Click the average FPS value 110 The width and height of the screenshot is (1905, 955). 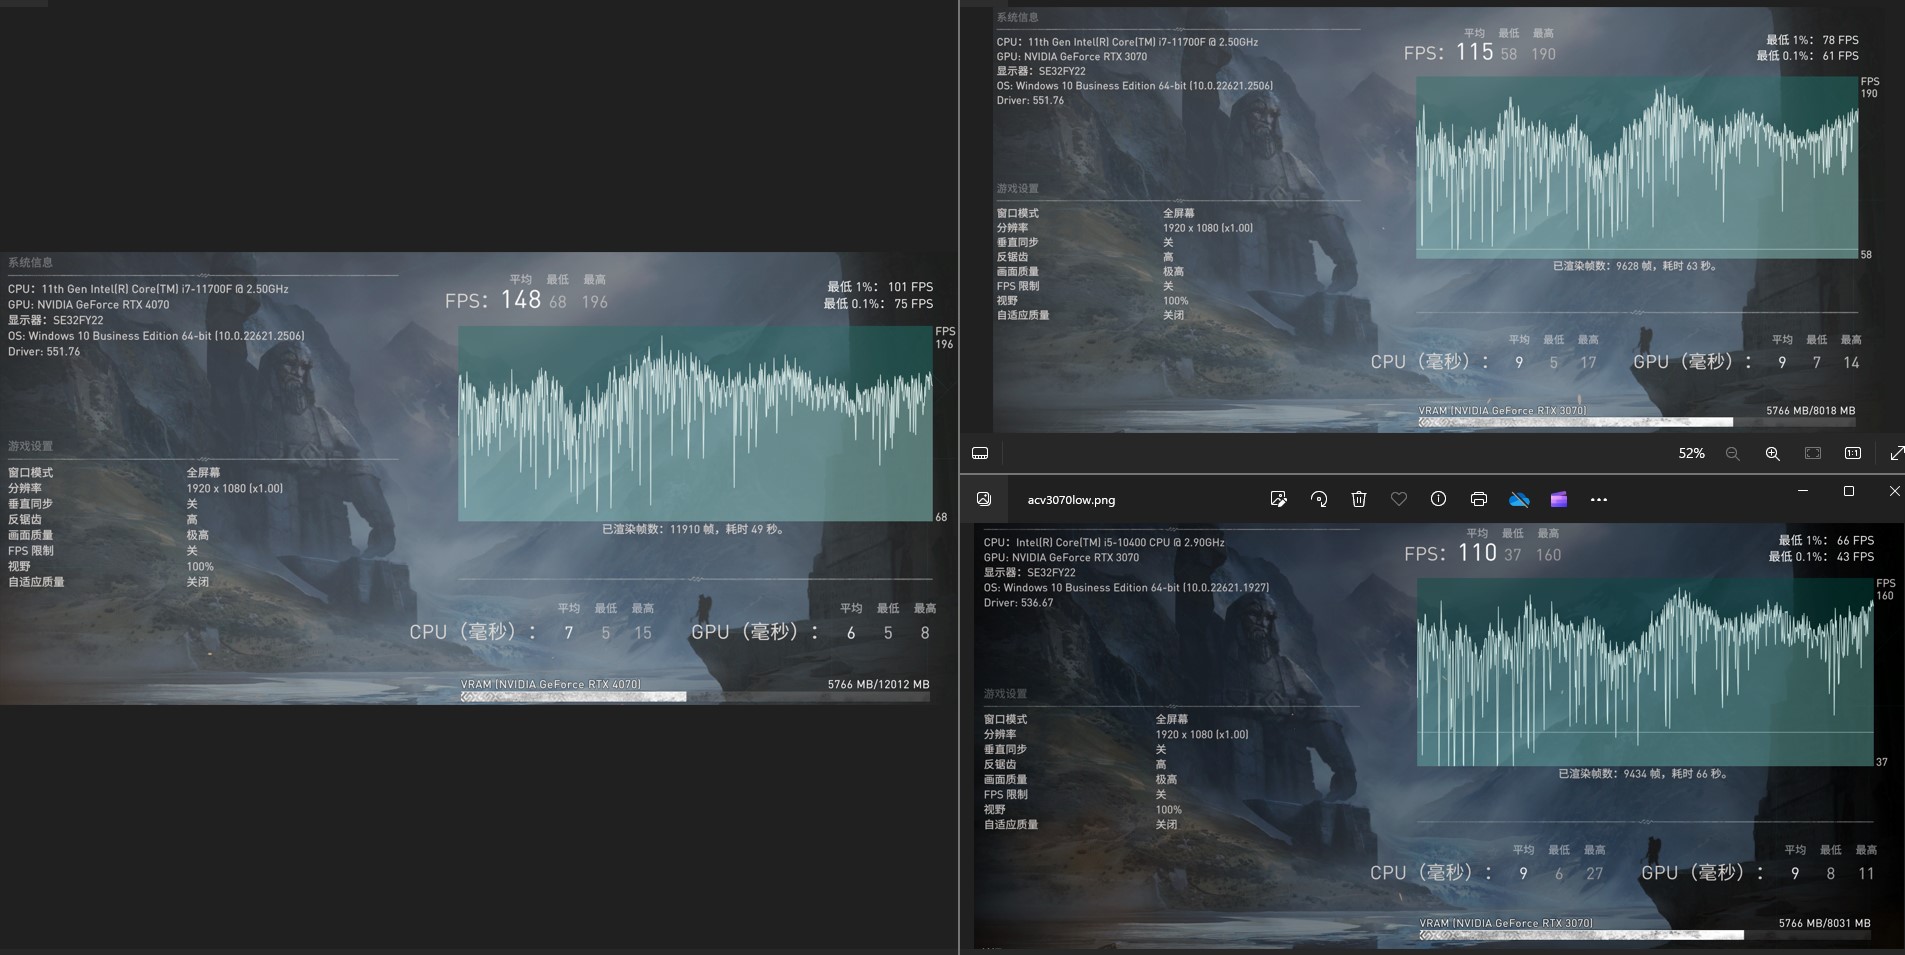(x=1477, y=553)
